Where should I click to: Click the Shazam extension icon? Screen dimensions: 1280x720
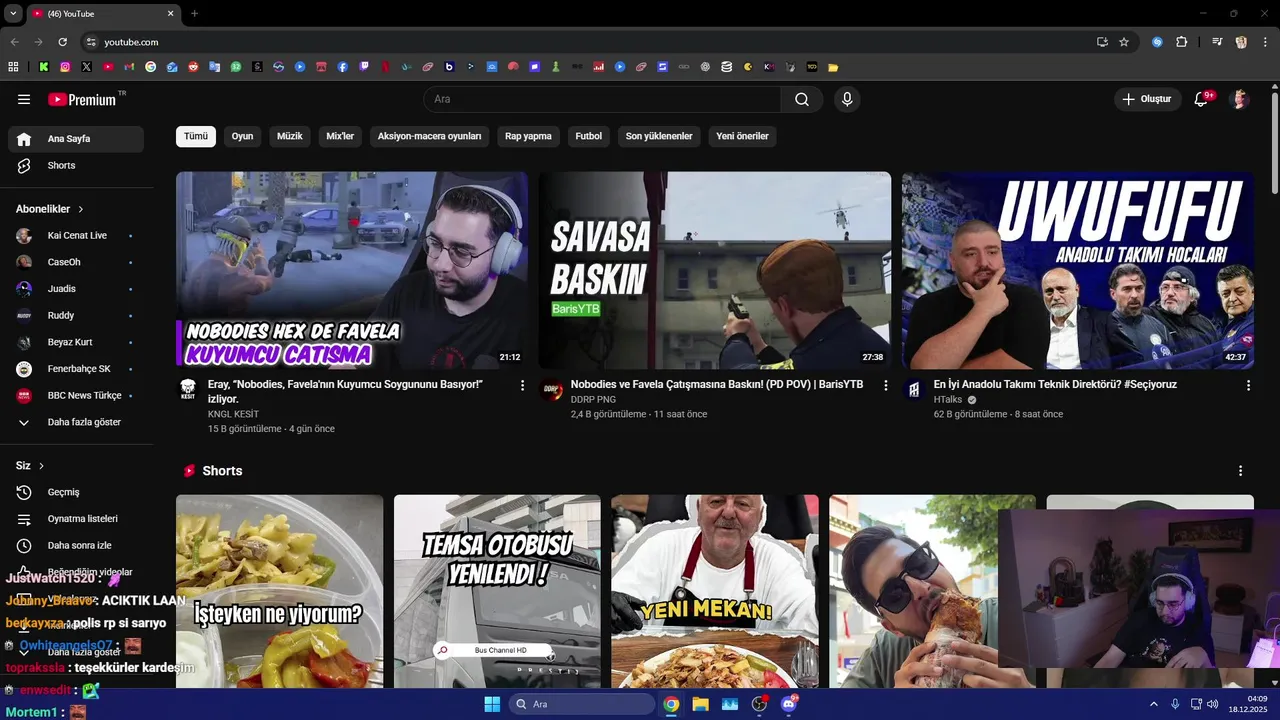[1157, 42]
